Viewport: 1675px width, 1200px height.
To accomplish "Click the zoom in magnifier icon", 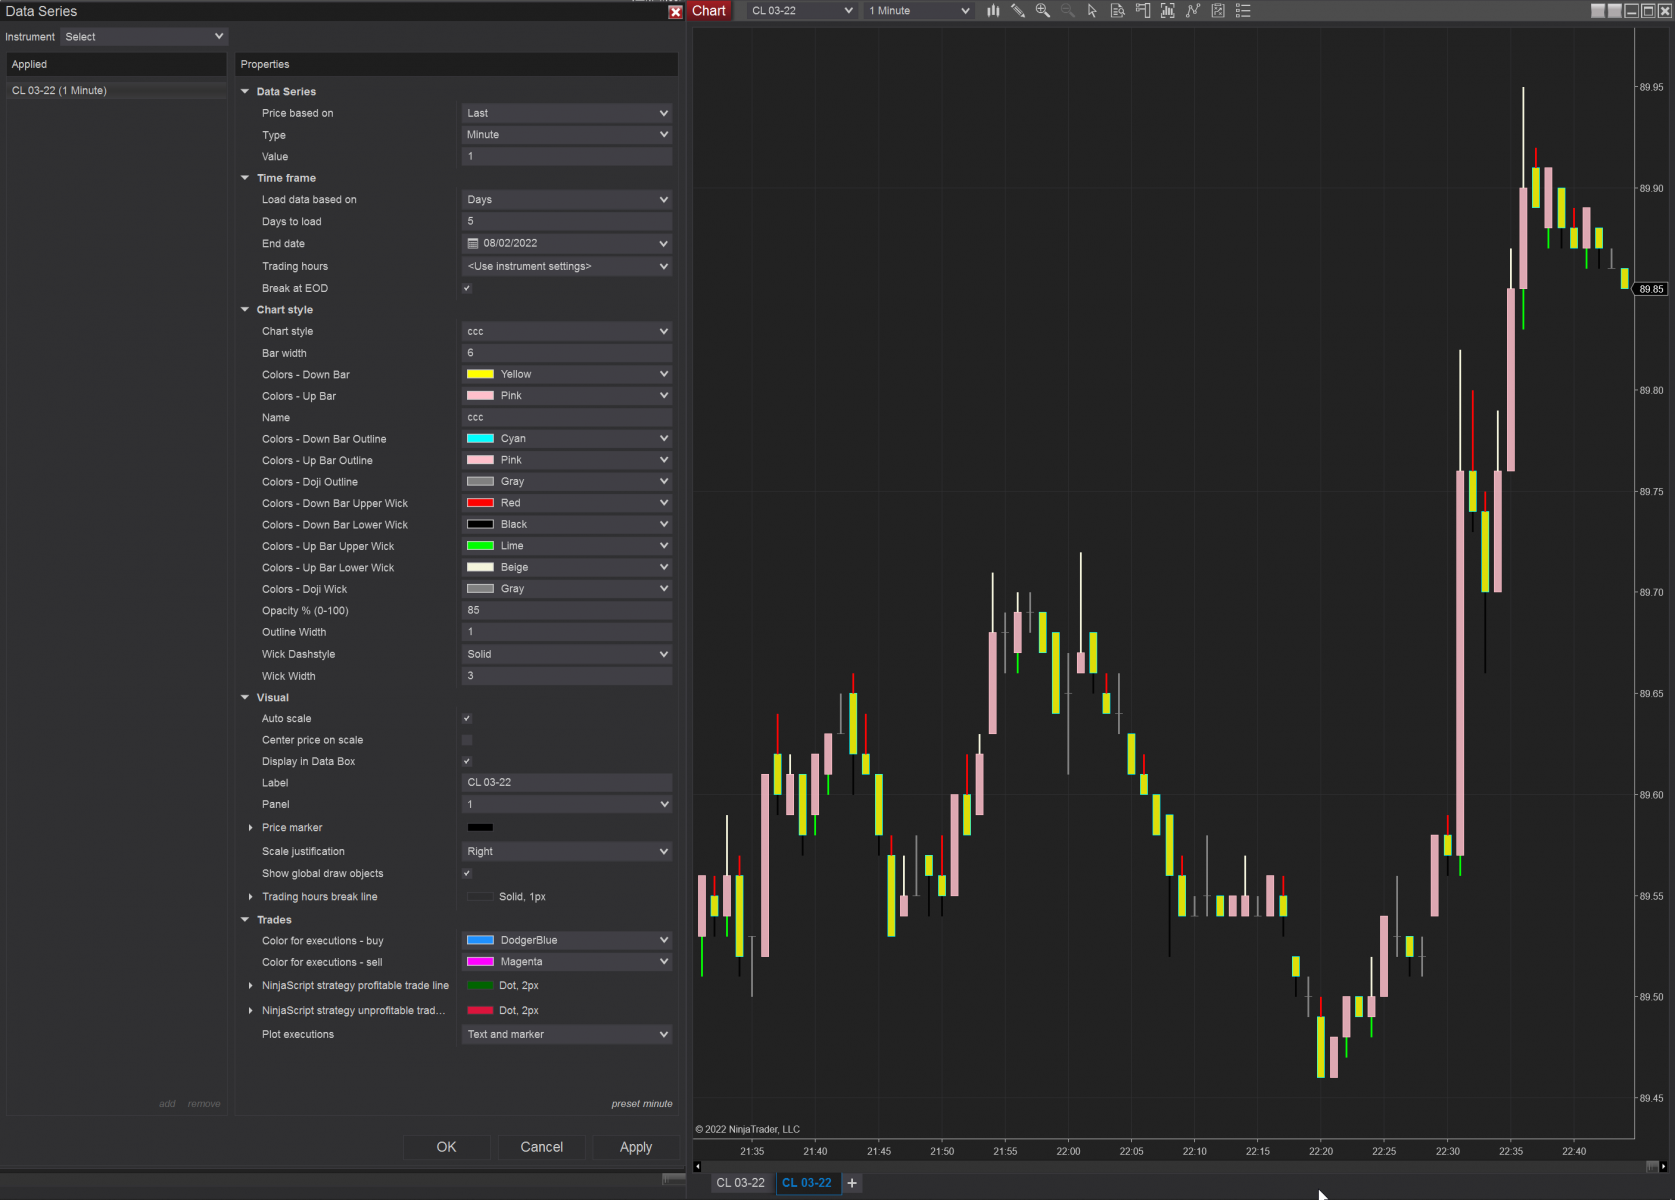I will pos(1043,11).
